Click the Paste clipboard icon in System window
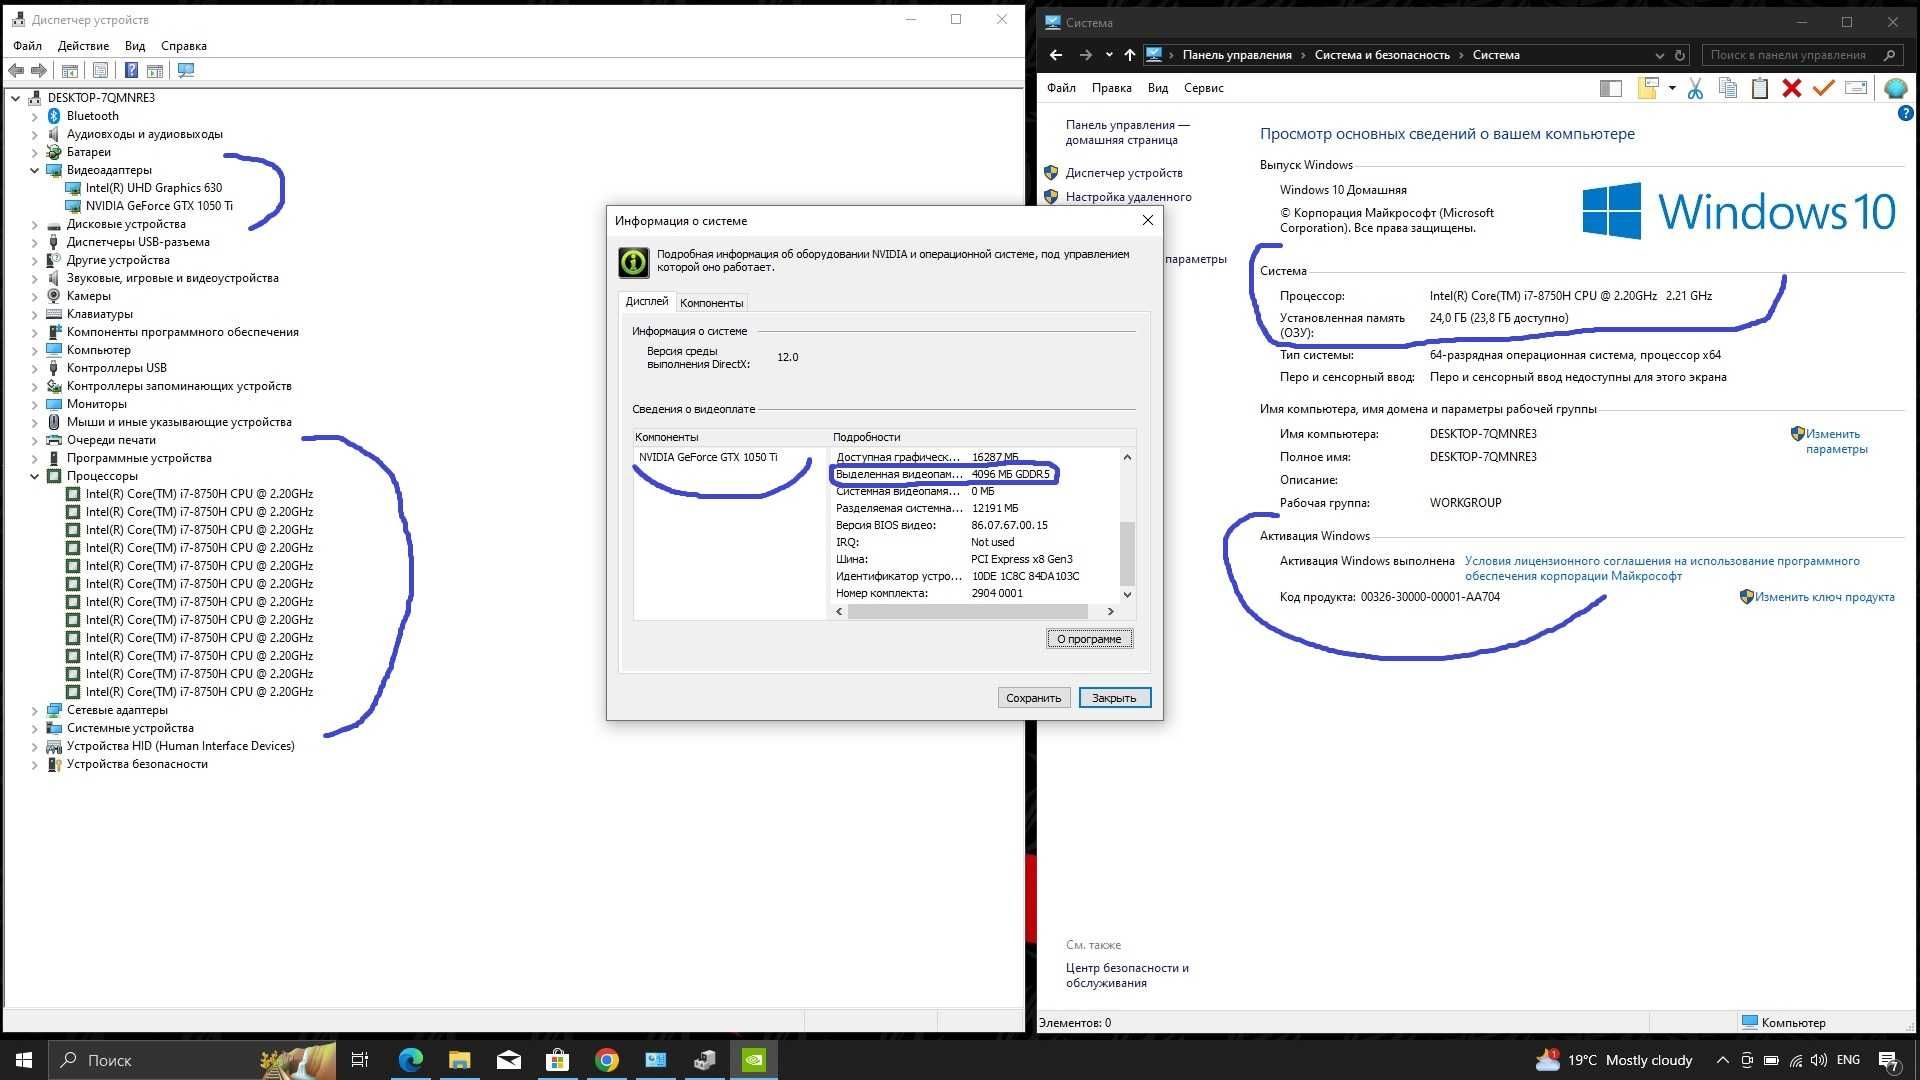1920x1080 pixels. click(x=1760, y=89)
